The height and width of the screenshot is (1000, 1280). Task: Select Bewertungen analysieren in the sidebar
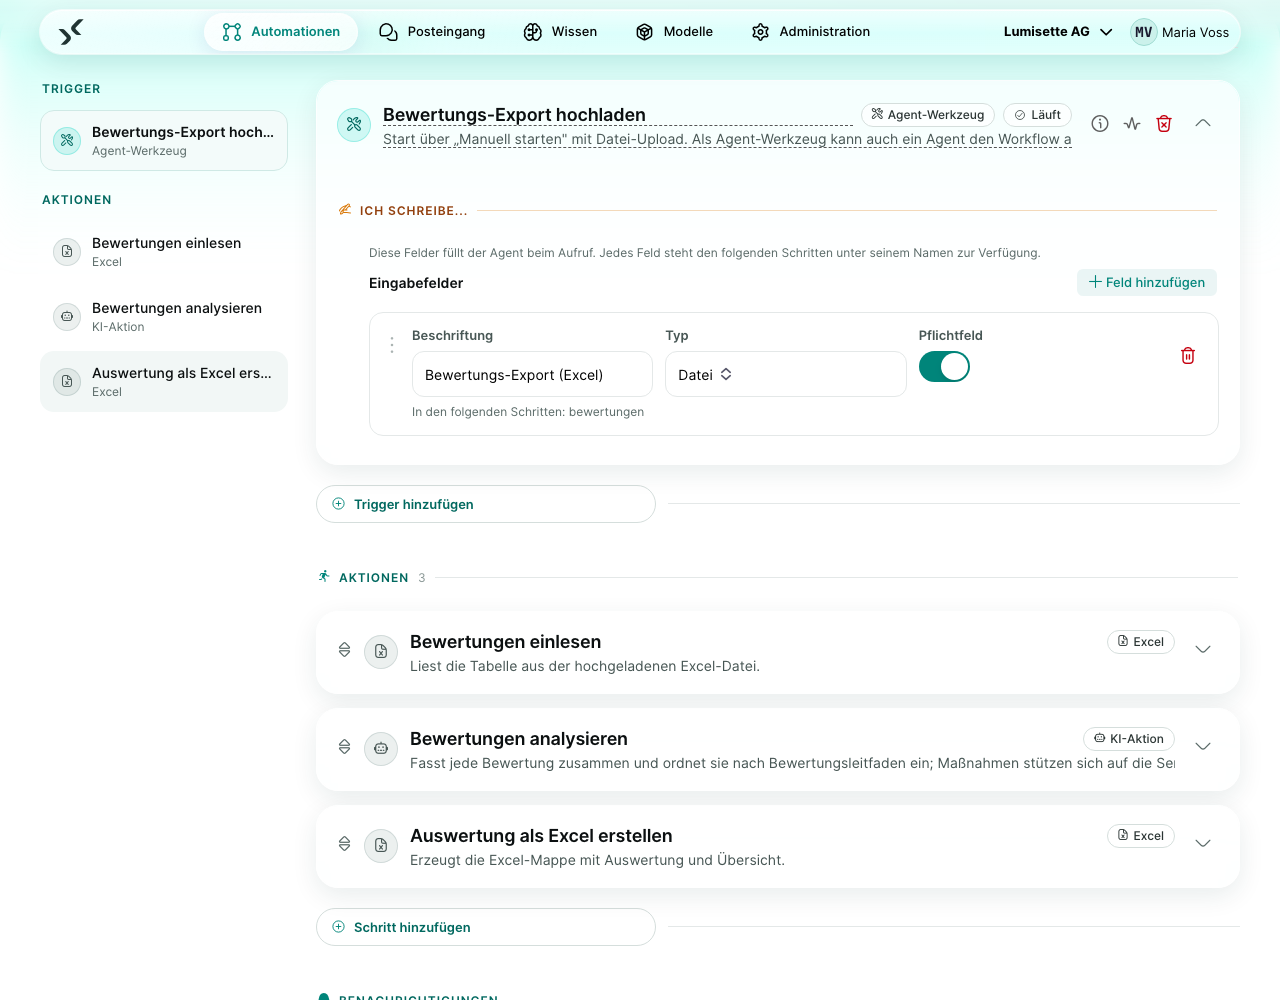coord(164,317)
